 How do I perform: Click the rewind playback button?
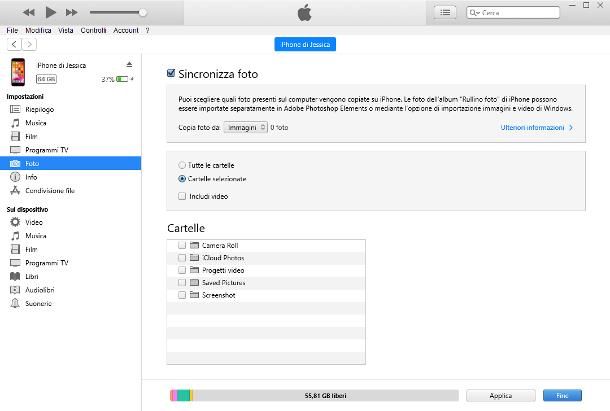click(x=28, y=12)
